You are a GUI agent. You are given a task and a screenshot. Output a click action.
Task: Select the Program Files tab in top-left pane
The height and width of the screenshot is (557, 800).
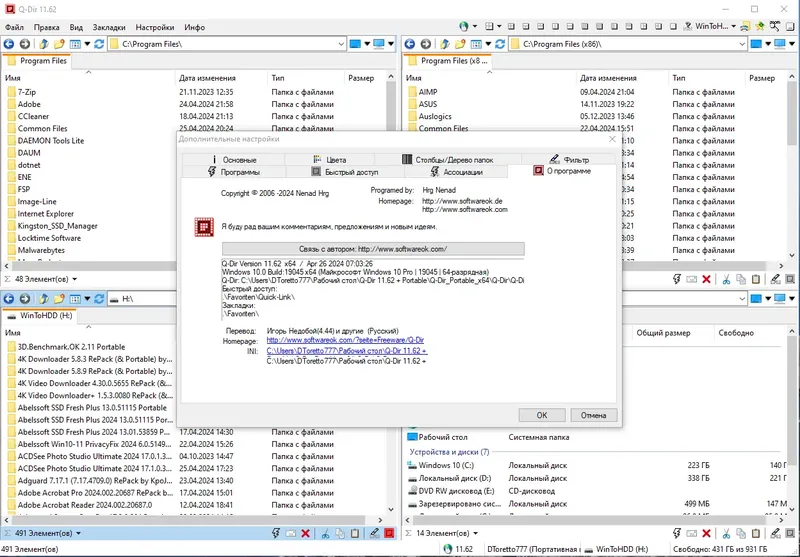tap(37, 61)
